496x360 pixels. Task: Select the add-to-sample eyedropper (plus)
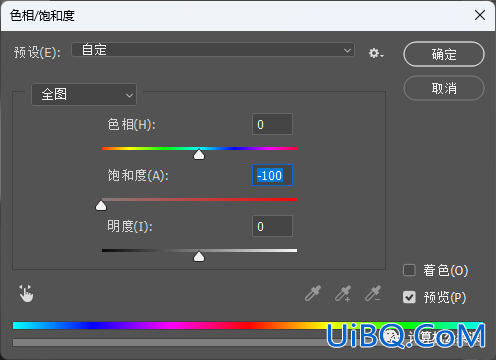pyautogui.click(x=343, y=293)
